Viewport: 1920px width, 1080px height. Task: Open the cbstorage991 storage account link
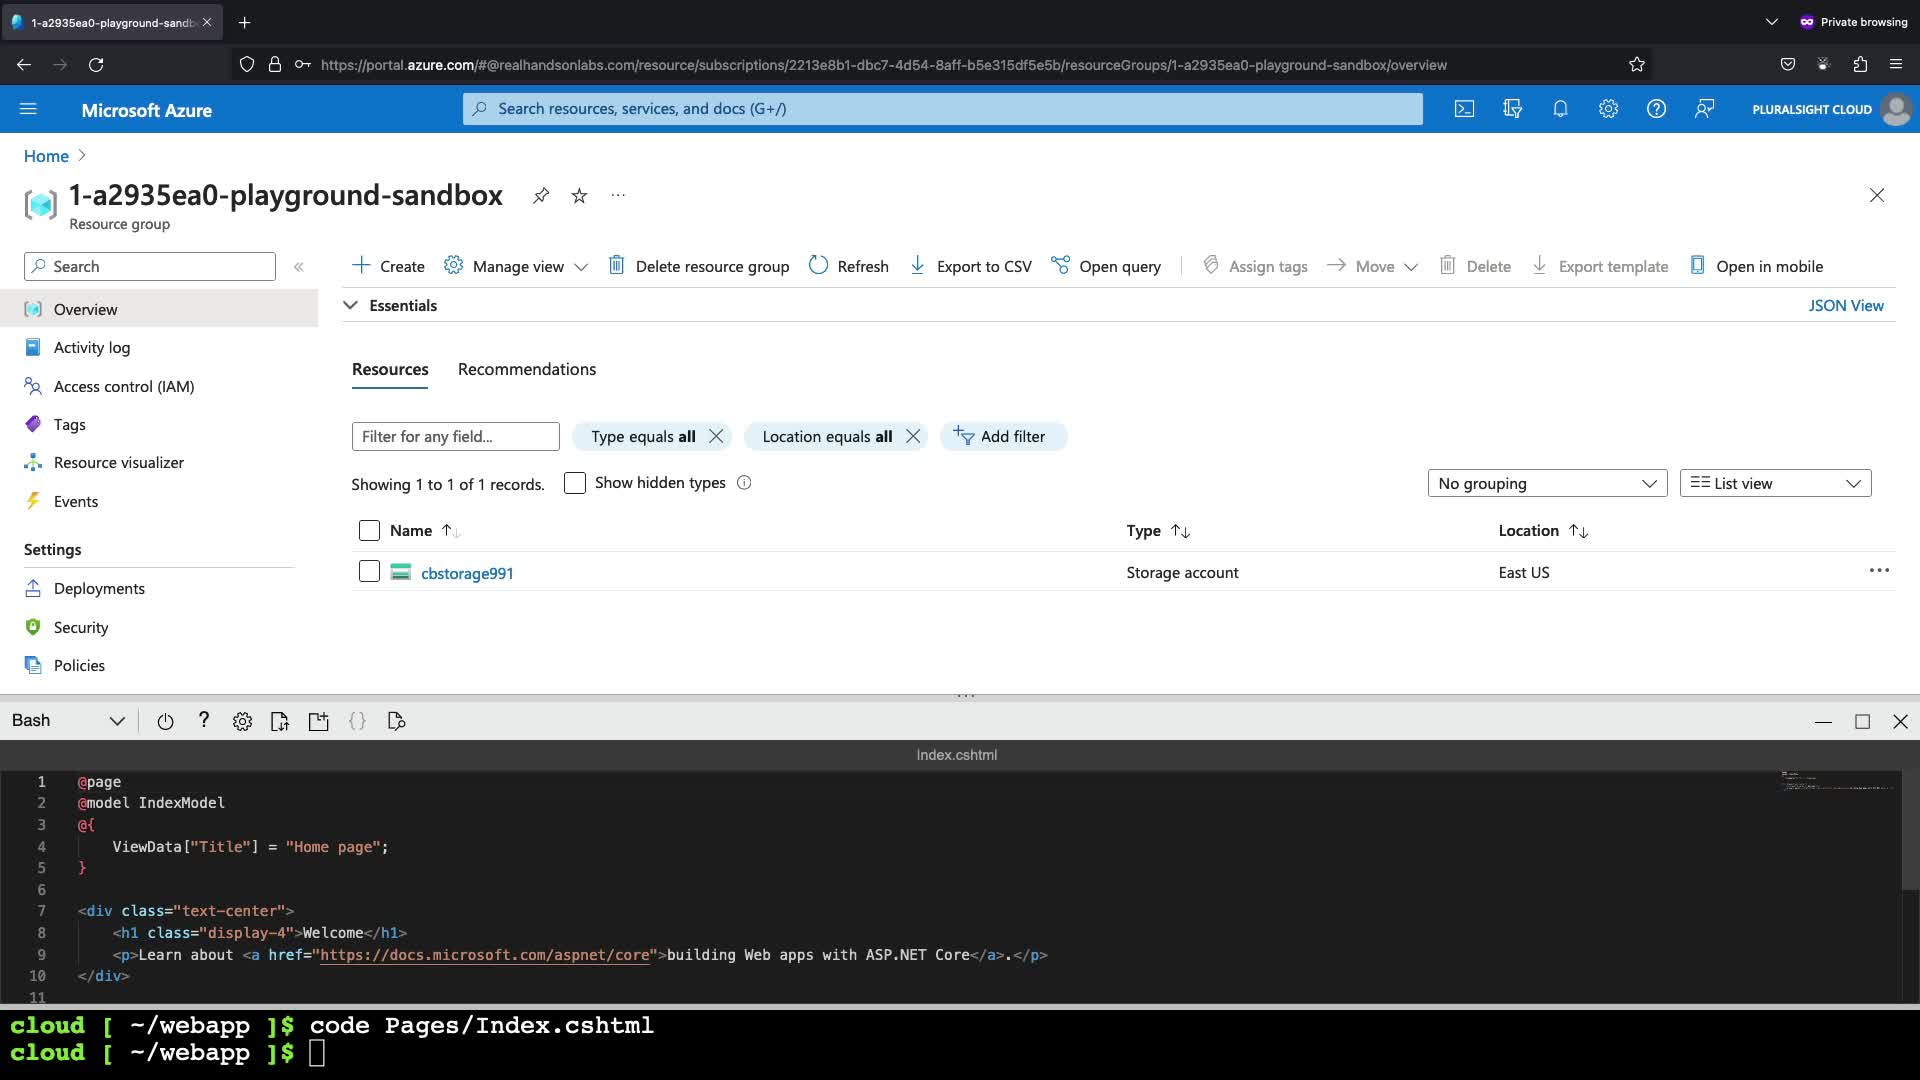tap(467, 573)
